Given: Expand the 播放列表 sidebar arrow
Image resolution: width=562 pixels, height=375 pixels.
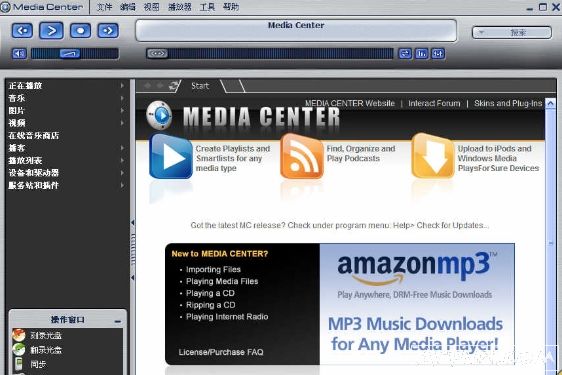Looking at the screenshot, I should 123,160.
